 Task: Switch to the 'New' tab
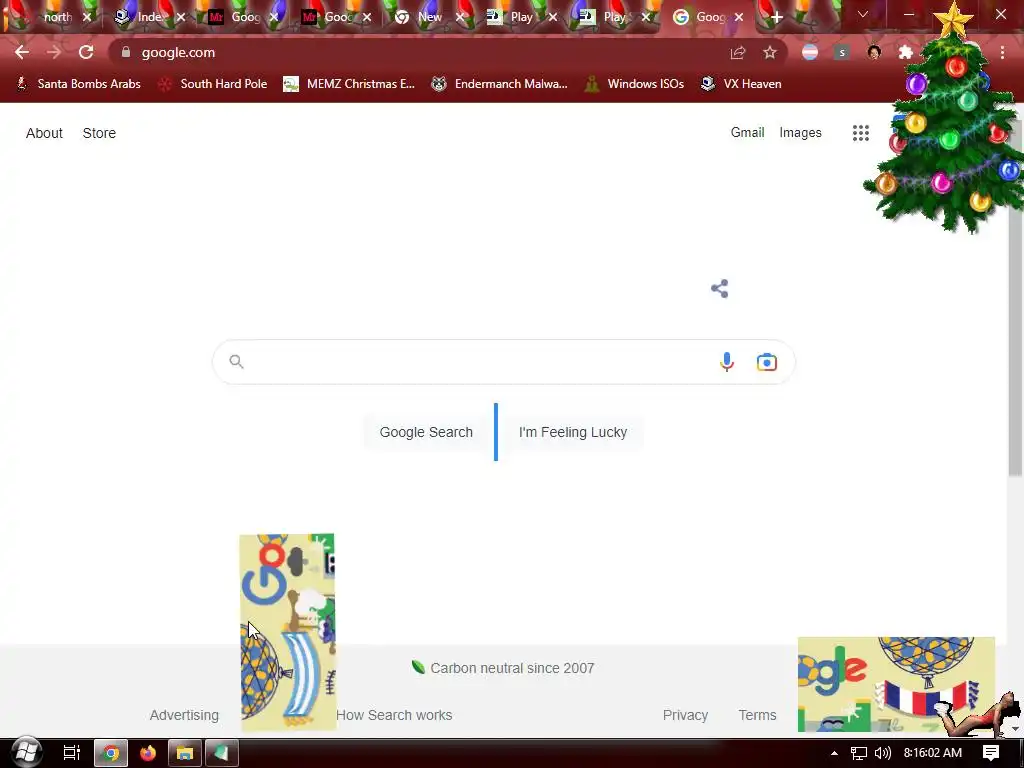428,17
